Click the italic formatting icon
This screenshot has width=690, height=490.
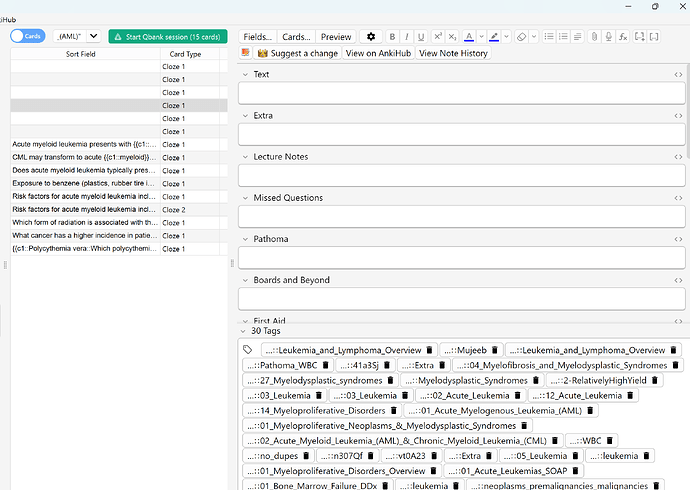(406, 36)
